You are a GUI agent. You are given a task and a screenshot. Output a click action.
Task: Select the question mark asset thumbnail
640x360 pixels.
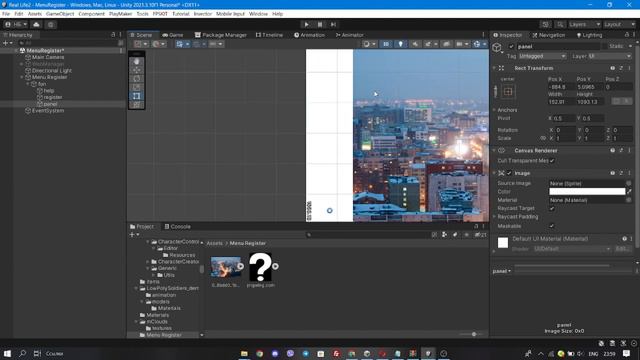260,267
